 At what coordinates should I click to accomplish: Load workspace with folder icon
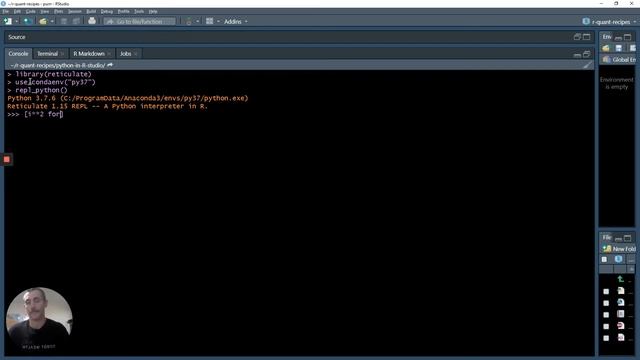coord(606,48)
